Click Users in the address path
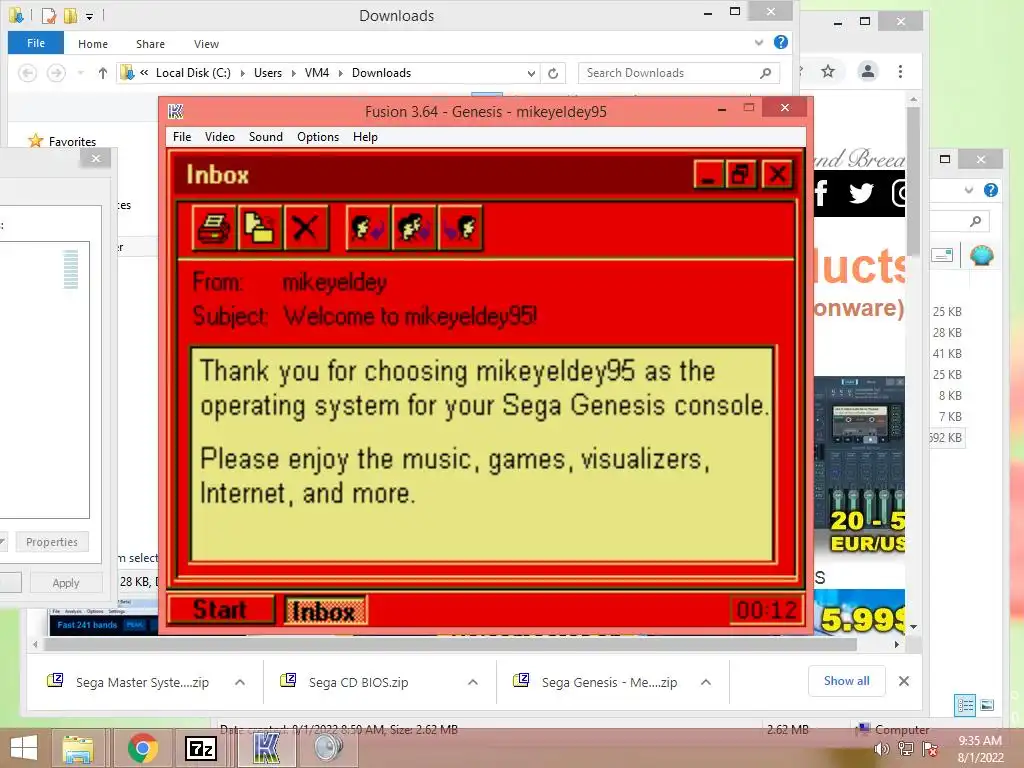 268,73
